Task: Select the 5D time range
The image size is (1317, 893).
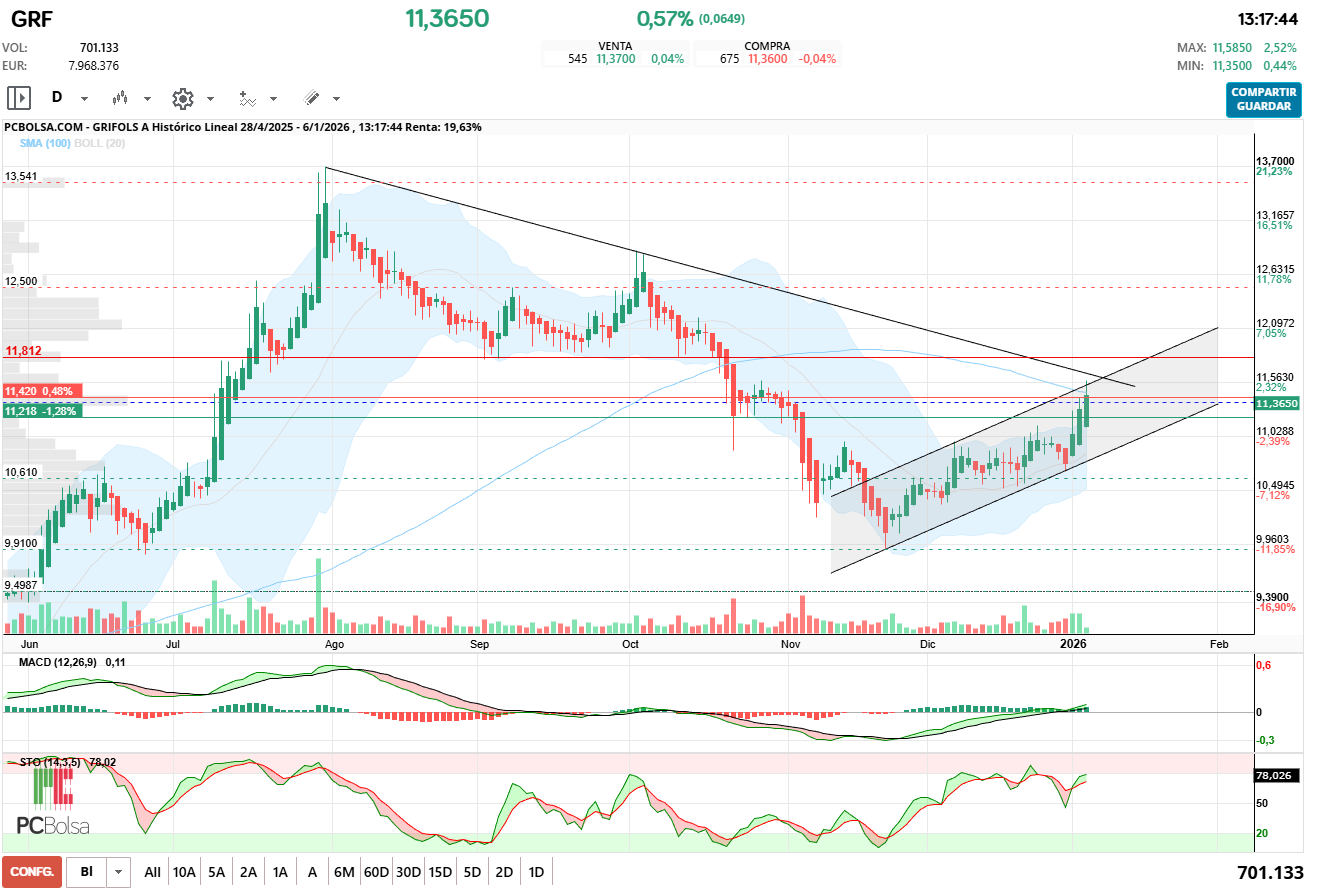Action: [x=472, y=872]
